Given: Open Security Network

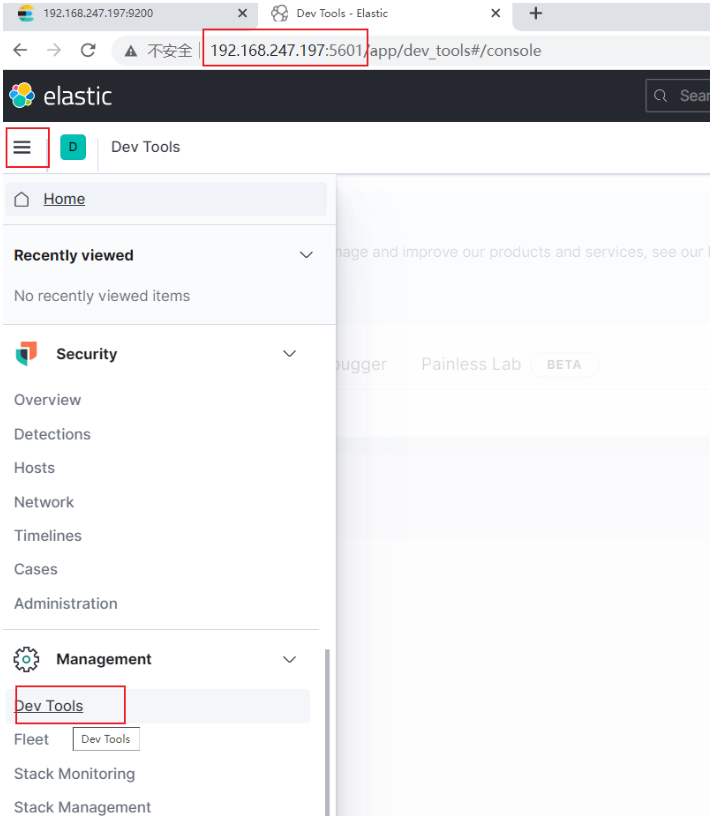Looking at the screenshot, I should pyautogui.click(x=44, y=502).
